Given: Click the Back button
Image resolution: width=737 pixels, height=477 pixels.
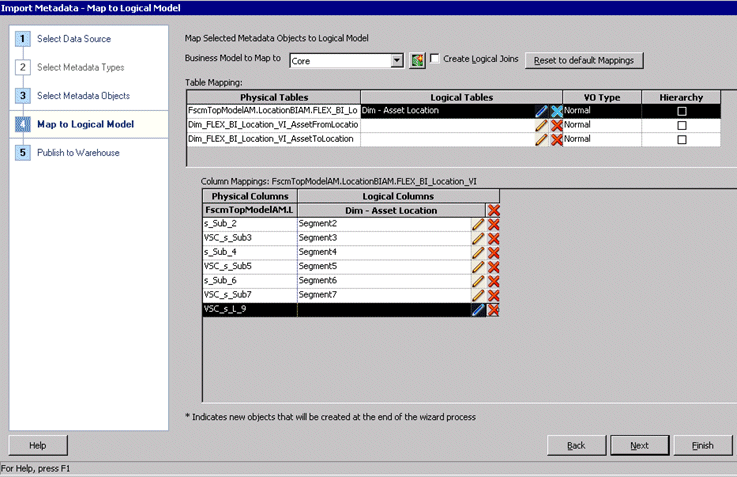Looking at the screenshot, I should (x=576, y=445).
